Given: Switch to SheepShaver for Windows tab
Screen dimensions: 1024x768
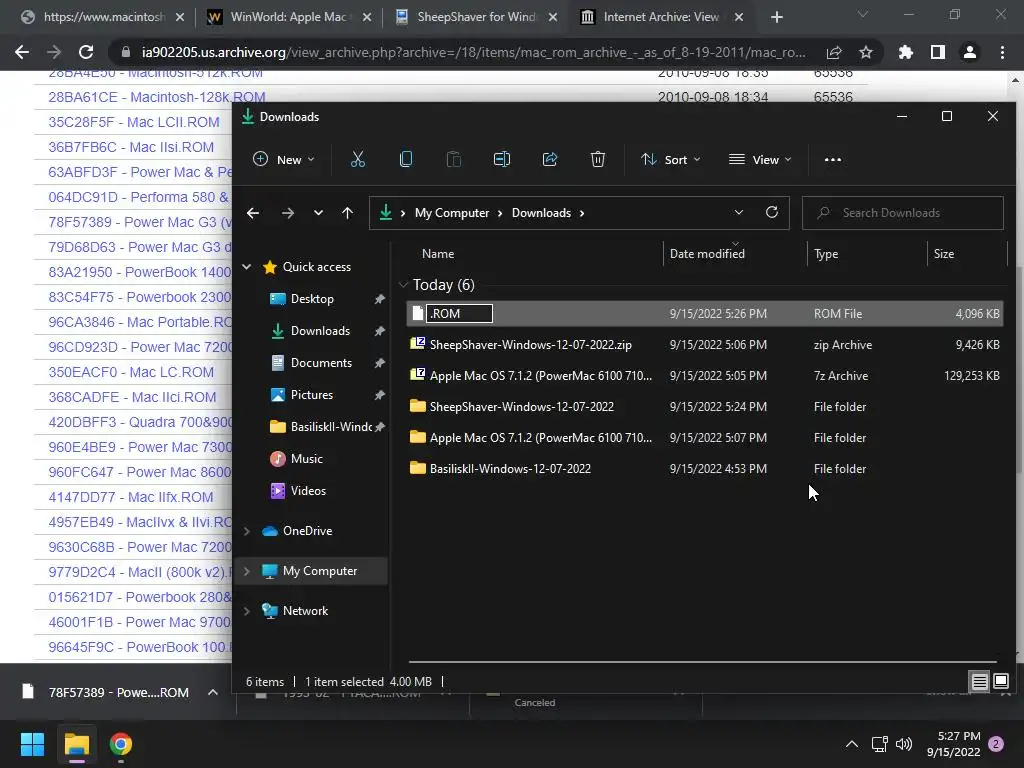Looking at the screenshot, I should click(477, 17).
